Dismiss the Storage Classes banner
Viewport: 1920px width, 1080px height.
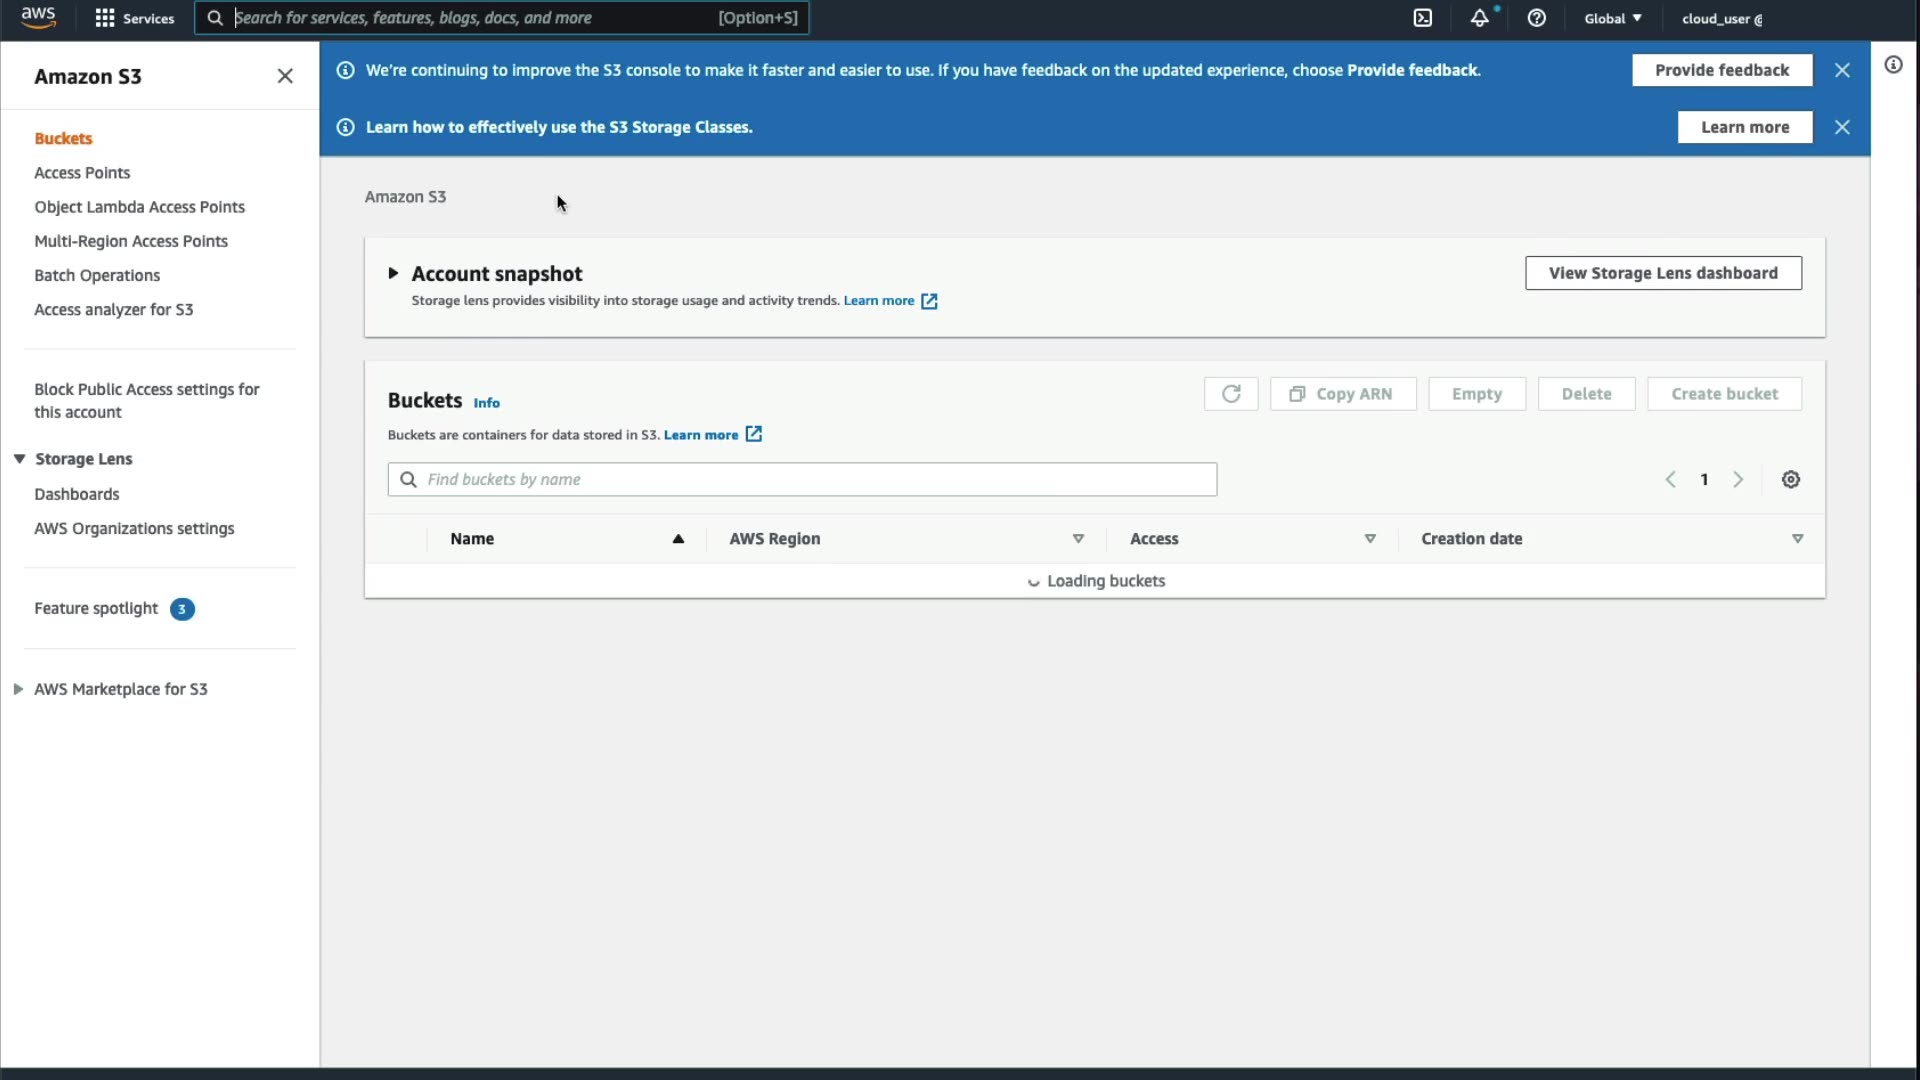1842,127
